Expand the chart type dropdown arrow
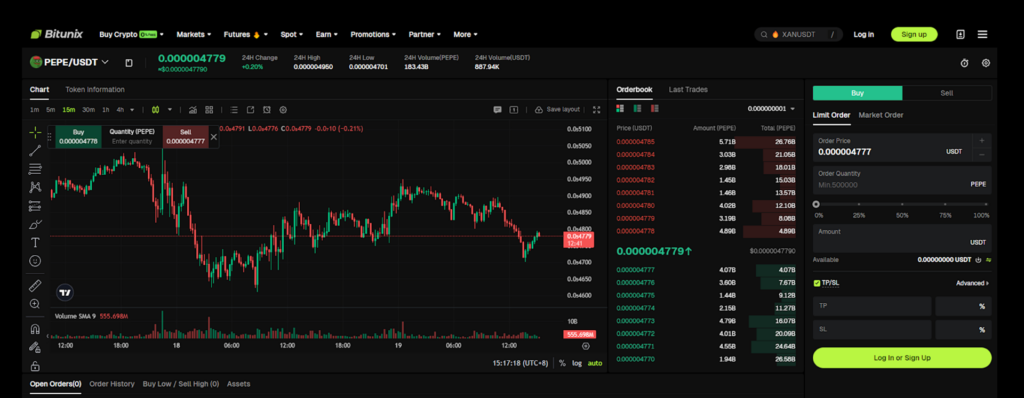The image size is (1024, 398). click(x=170, y=110)
